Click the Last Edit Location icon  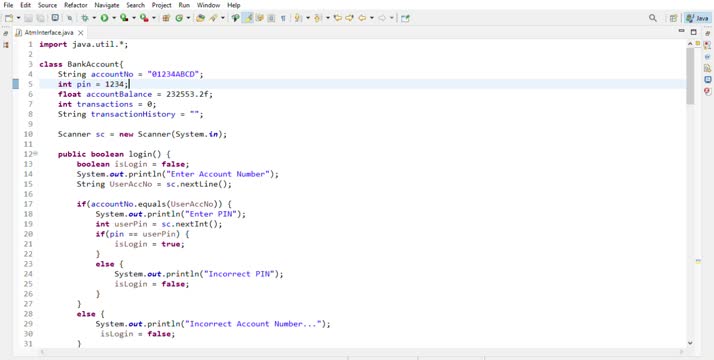(x=337, y=18)
